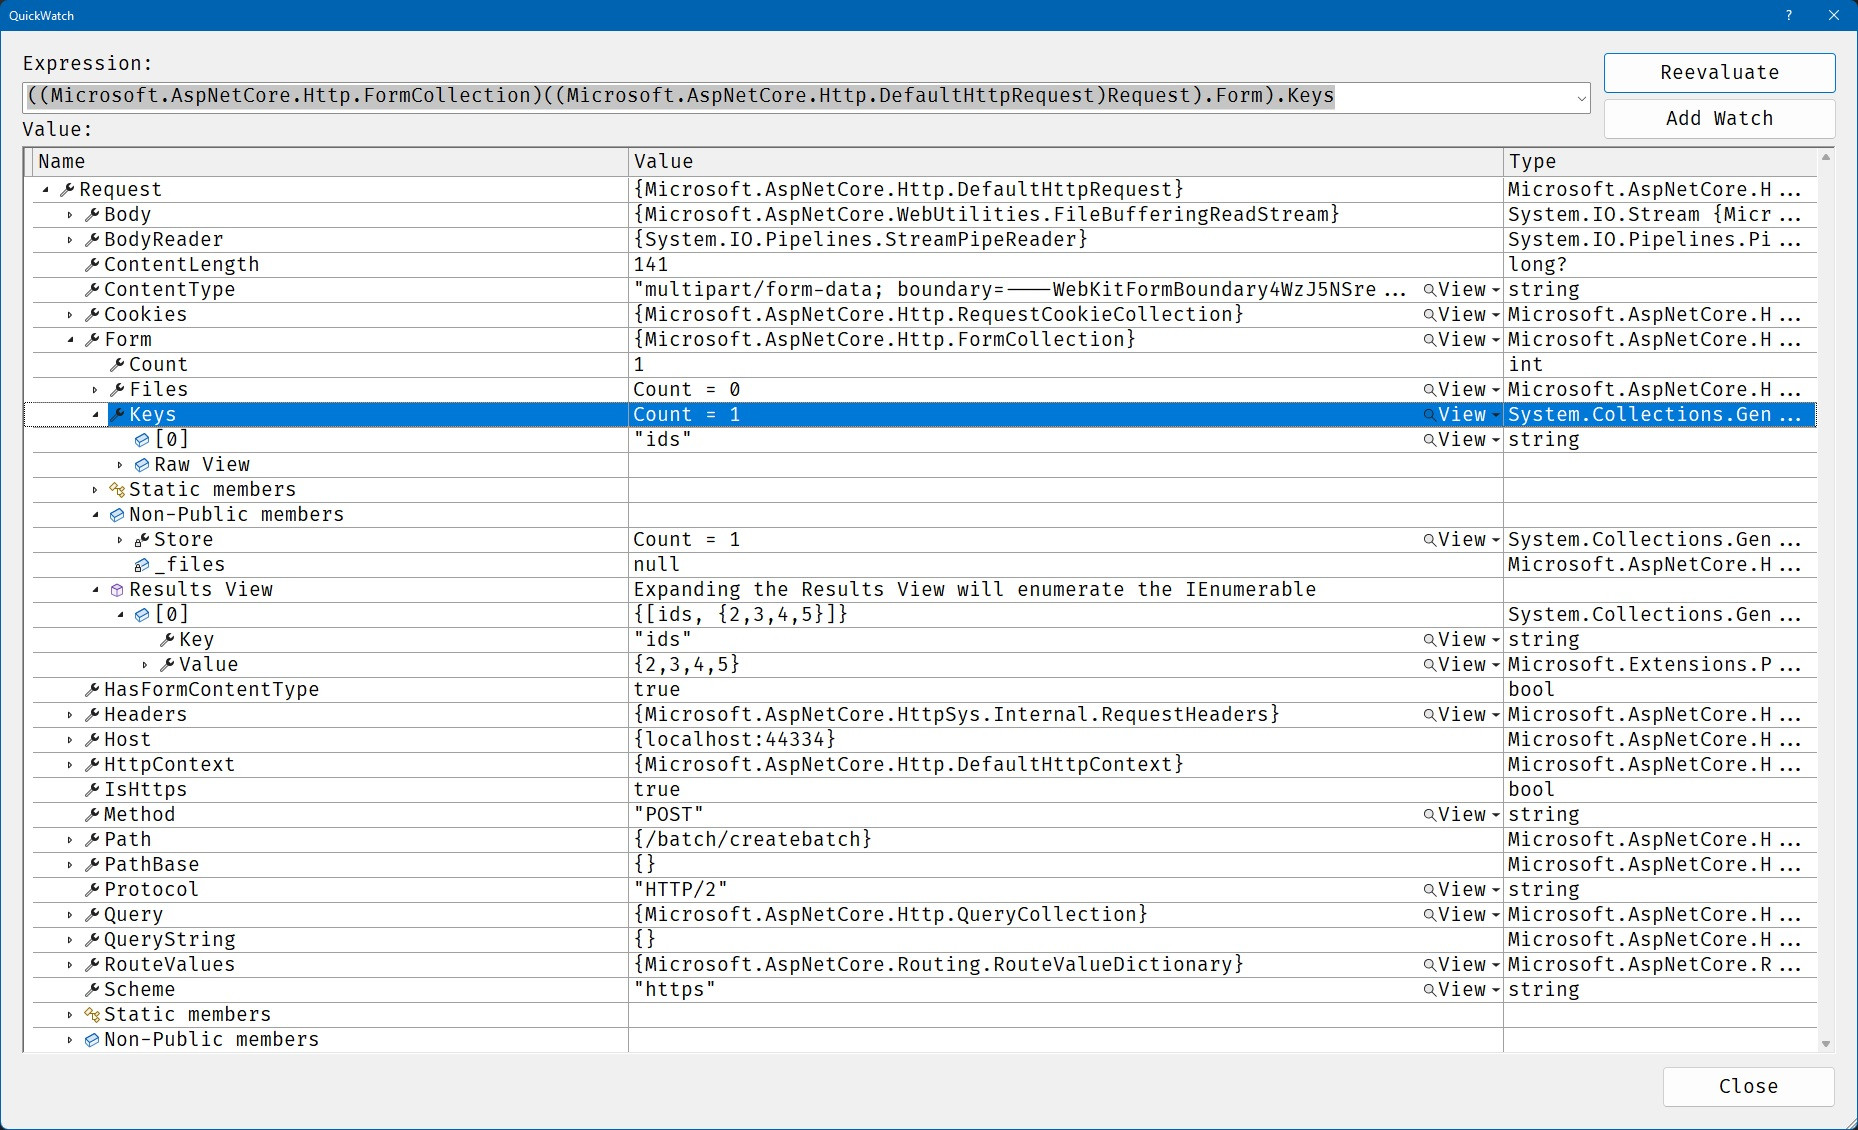Viewport: 1858px width, 1130px height.
Task: Click the View magnifier for Cookies
Action: pyautogui.click(x=1429, y=315)
